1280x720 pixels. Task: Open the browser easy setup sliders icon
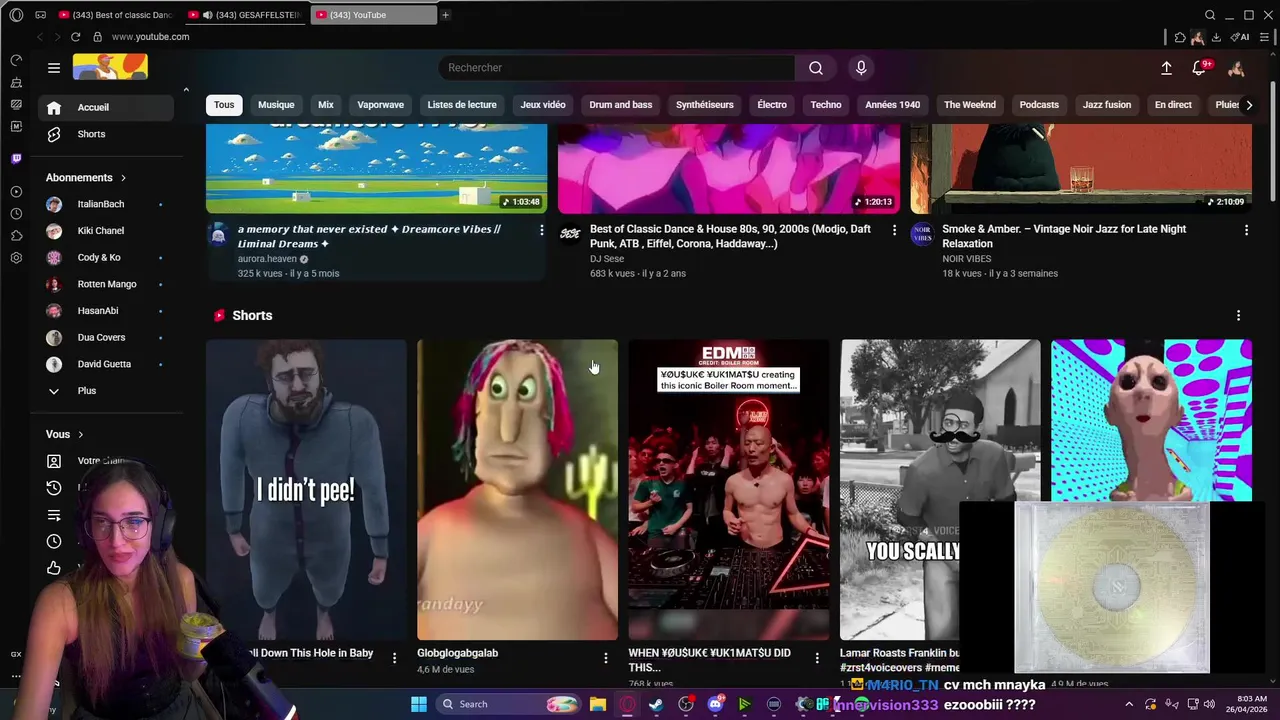[1264, 37]
